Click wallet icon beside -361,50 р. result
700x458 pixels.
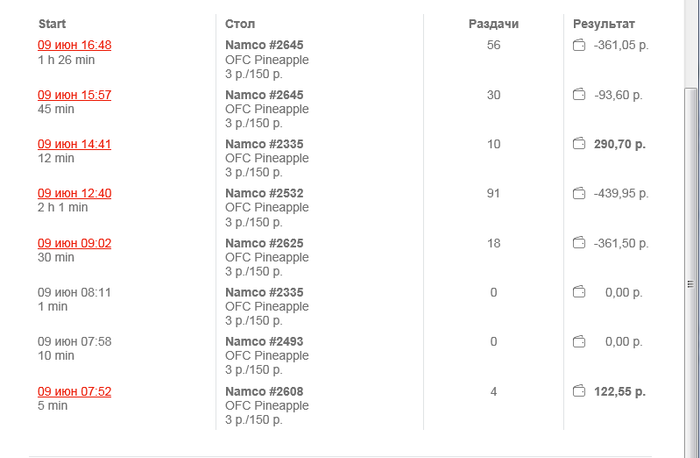578,243
